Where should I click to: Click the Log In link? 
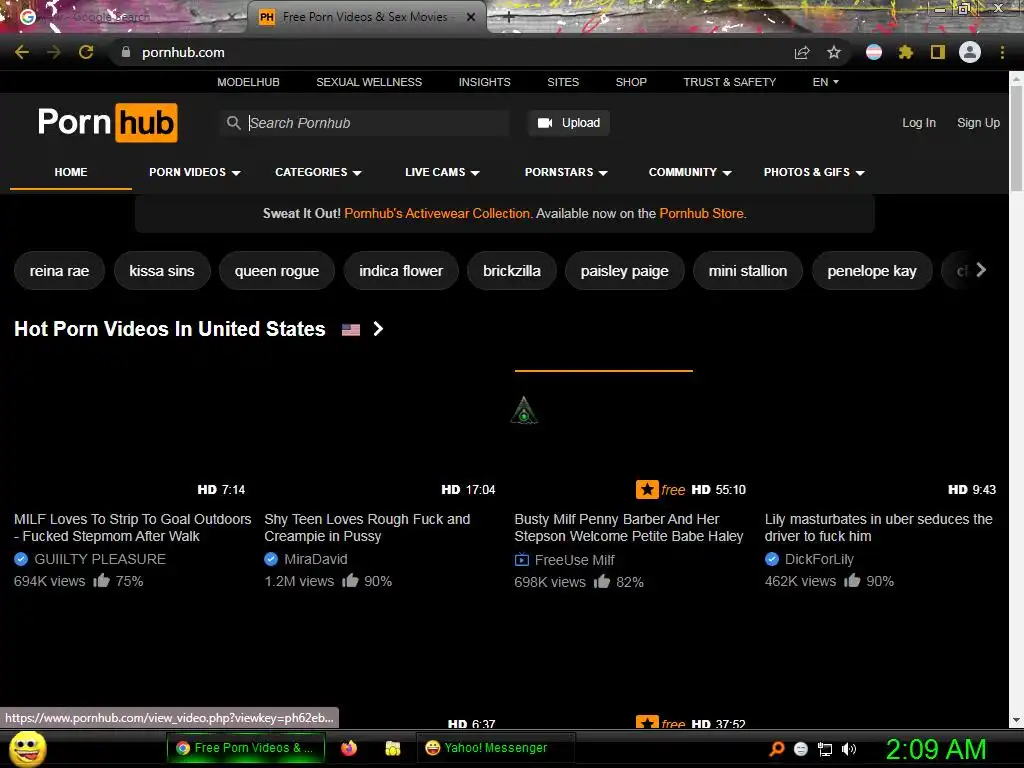919,123
